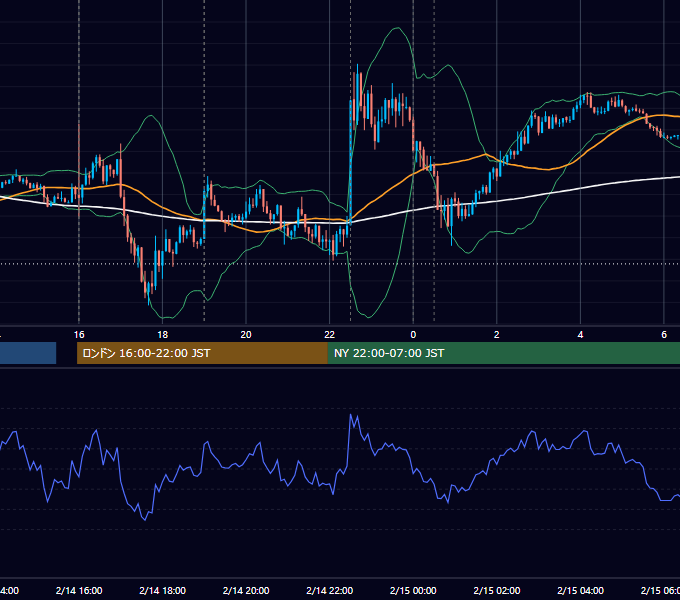Click the NY 22:00-07:00 JST session bar
Image resolution: width=680 pixels, height=600 pixels.
point(503,353)
